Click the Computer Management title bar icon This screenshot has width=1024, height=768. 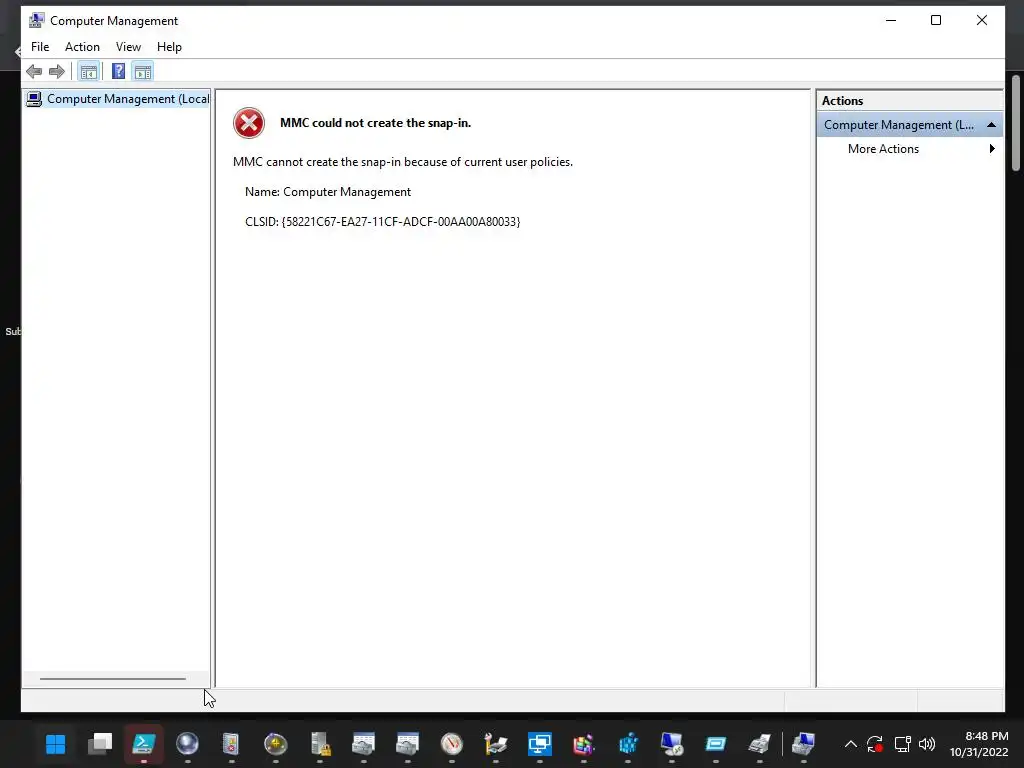coord(37,20)
